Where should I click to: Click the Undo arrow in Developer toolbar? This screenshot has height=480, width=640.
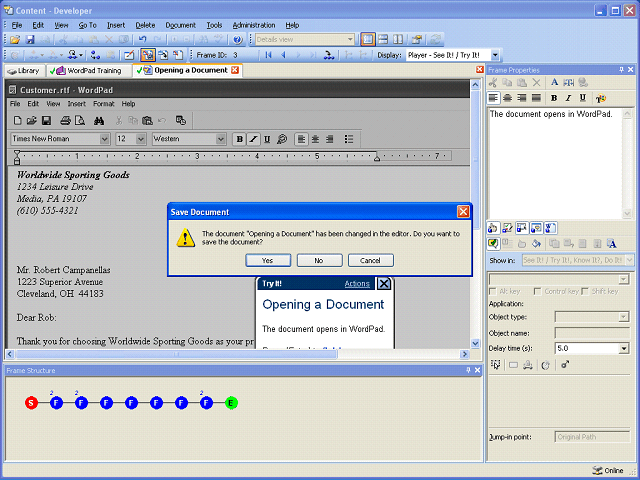pyautogui.click(x=142, y=40)
